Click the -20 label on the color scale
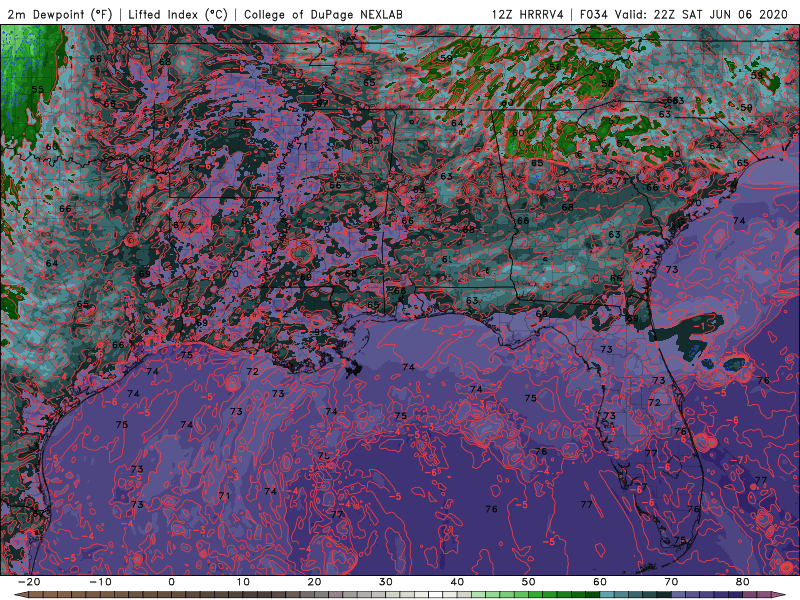Screen dimensions: 800x600 [x=29, y=582]
